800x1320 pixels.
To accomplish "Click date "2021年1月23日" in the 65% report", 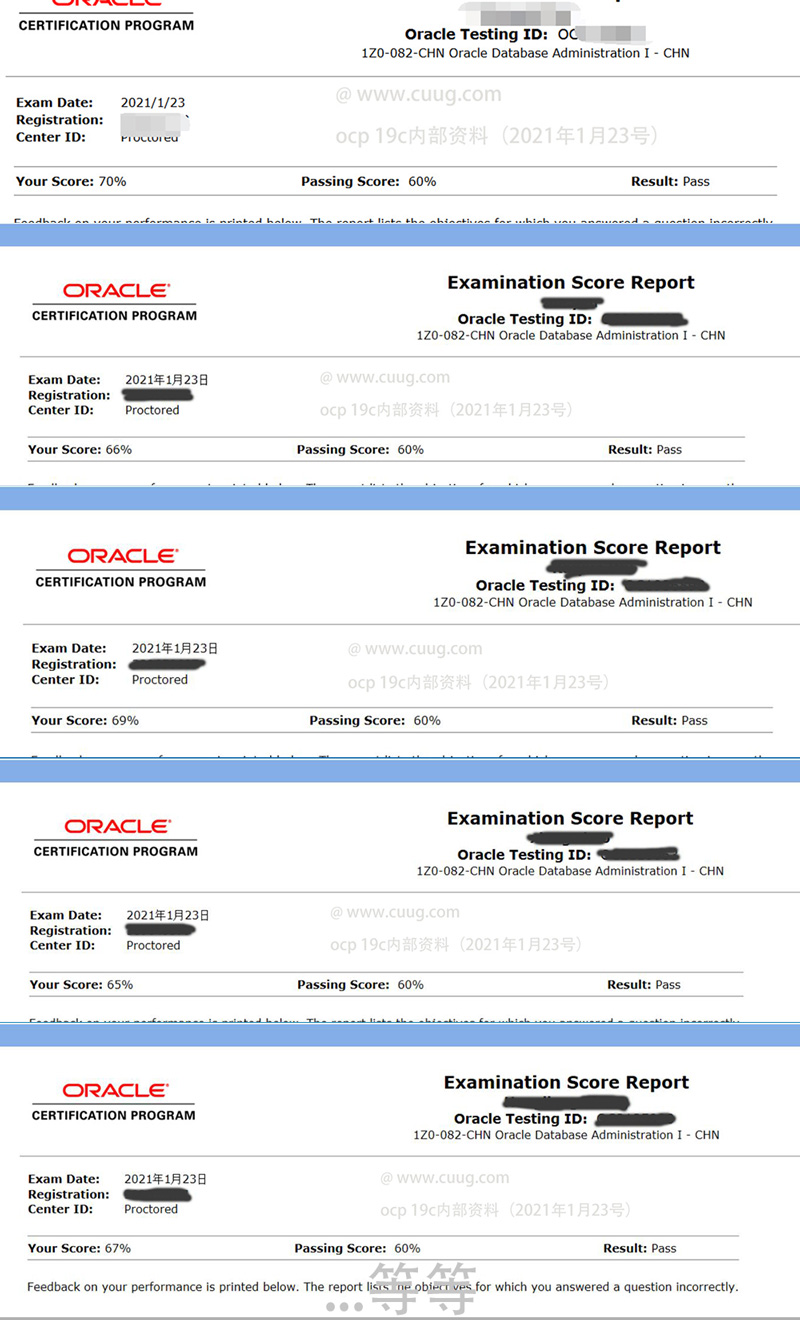I will pos(168,915).
